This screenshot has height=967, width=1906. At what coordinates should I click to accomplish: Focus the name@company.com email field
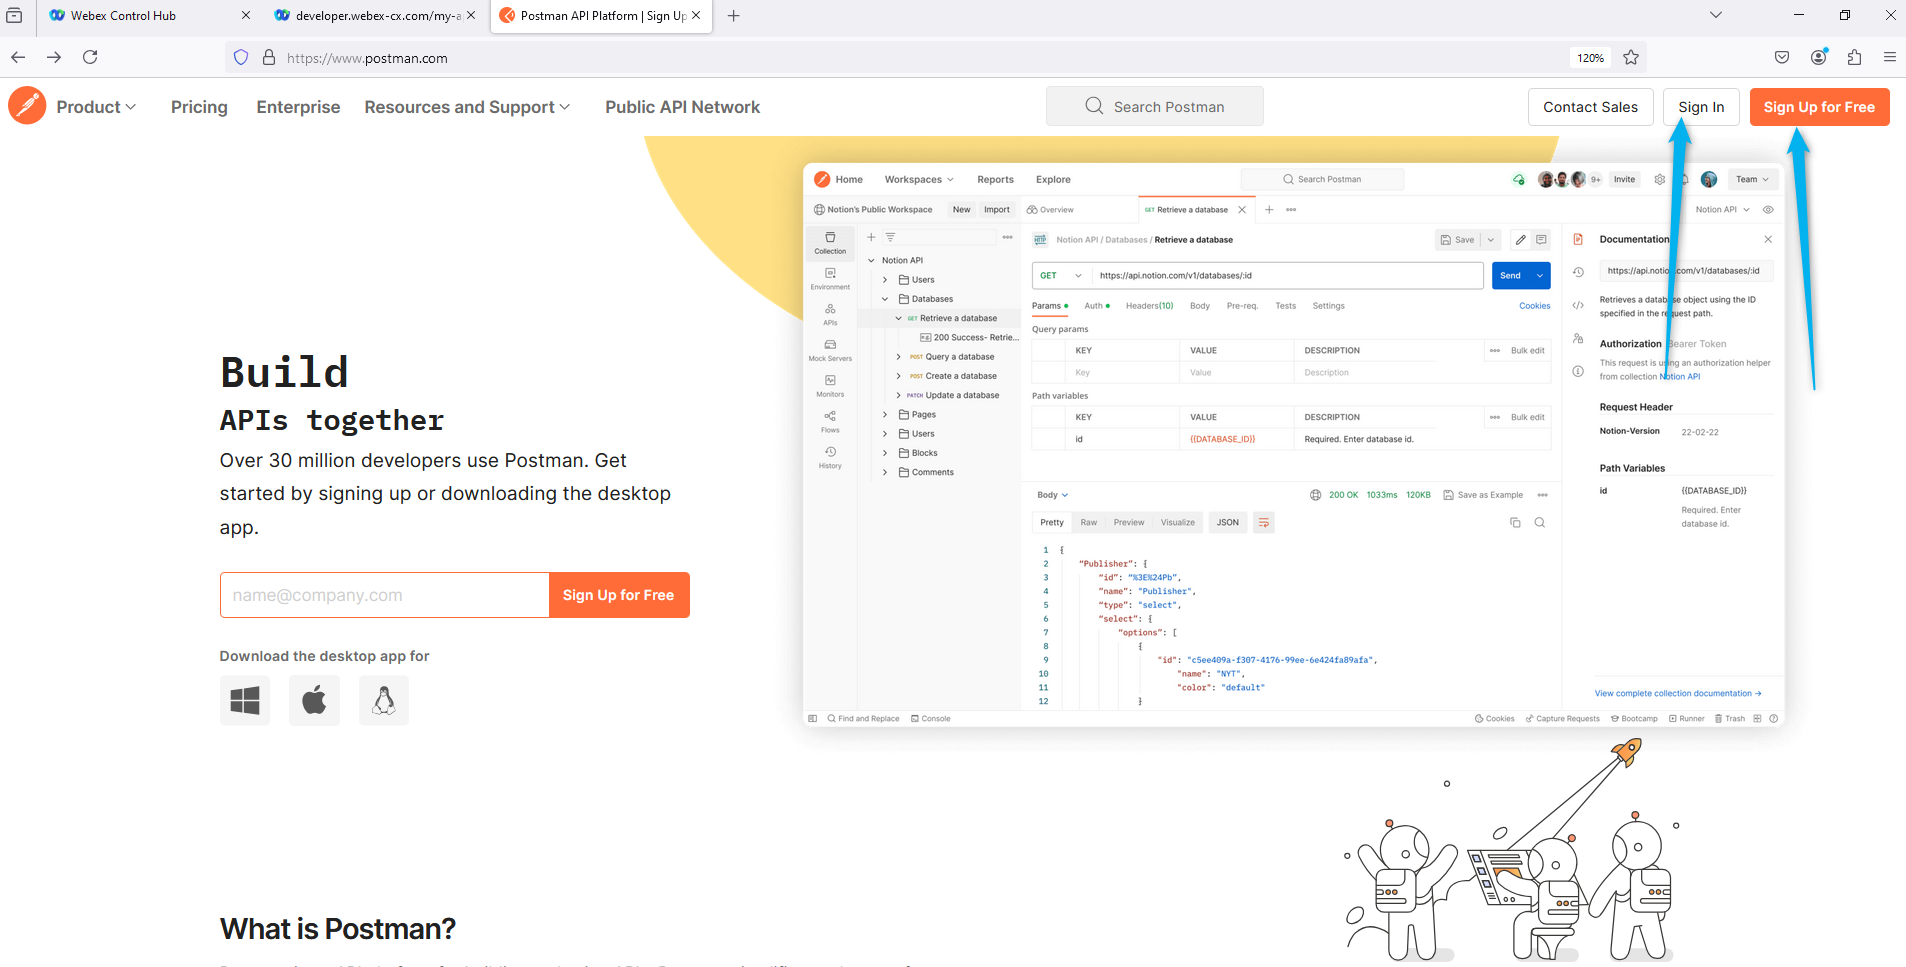click(x=384, y=595)
